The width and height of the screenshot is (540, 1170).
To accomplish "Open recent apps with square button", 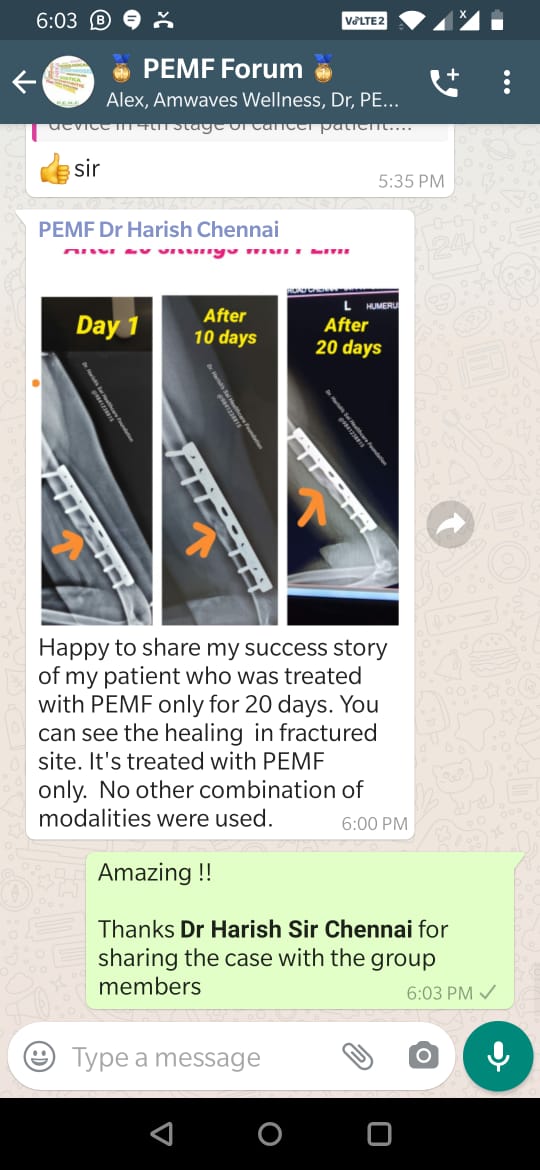I will coord(379,1133).
